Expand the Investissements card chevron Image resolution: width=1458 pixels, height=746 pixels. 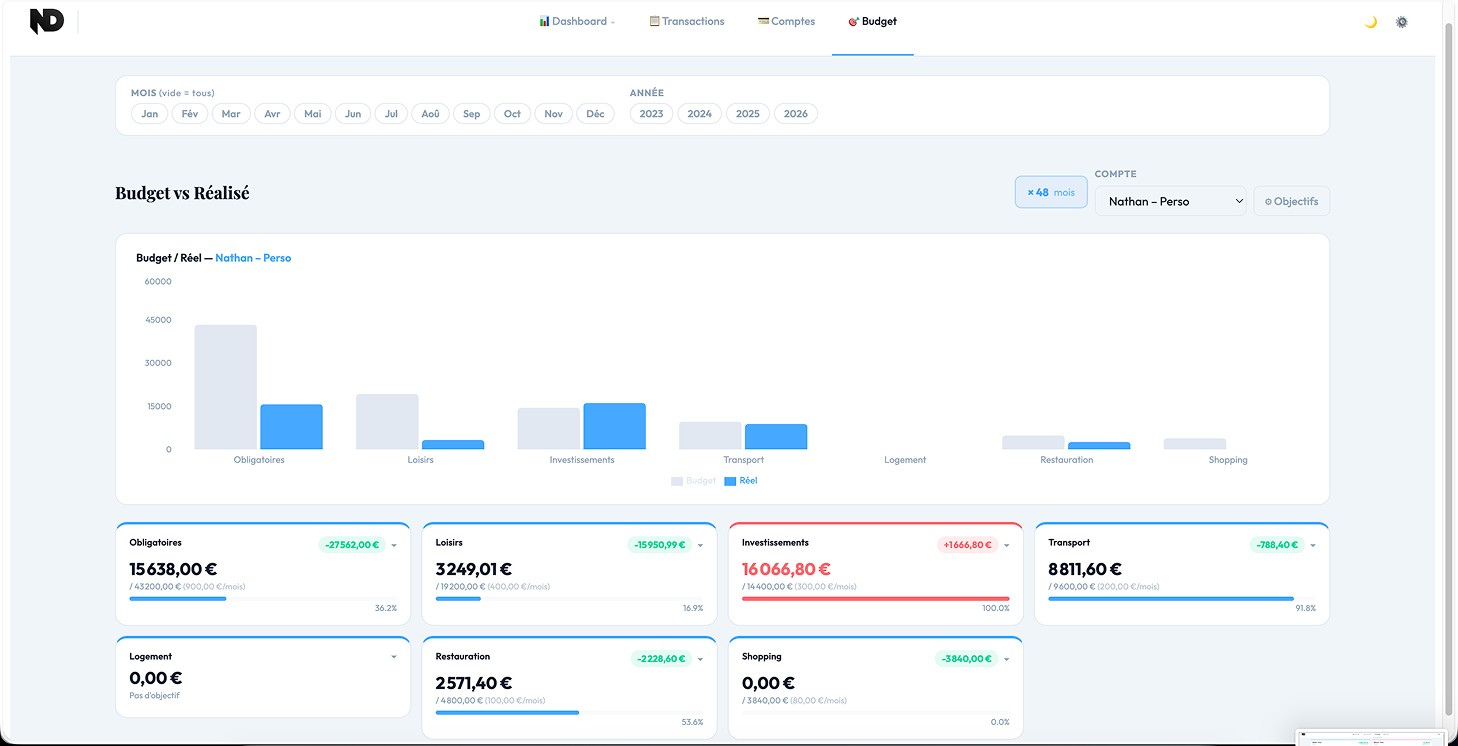[x=1007, y=545]
